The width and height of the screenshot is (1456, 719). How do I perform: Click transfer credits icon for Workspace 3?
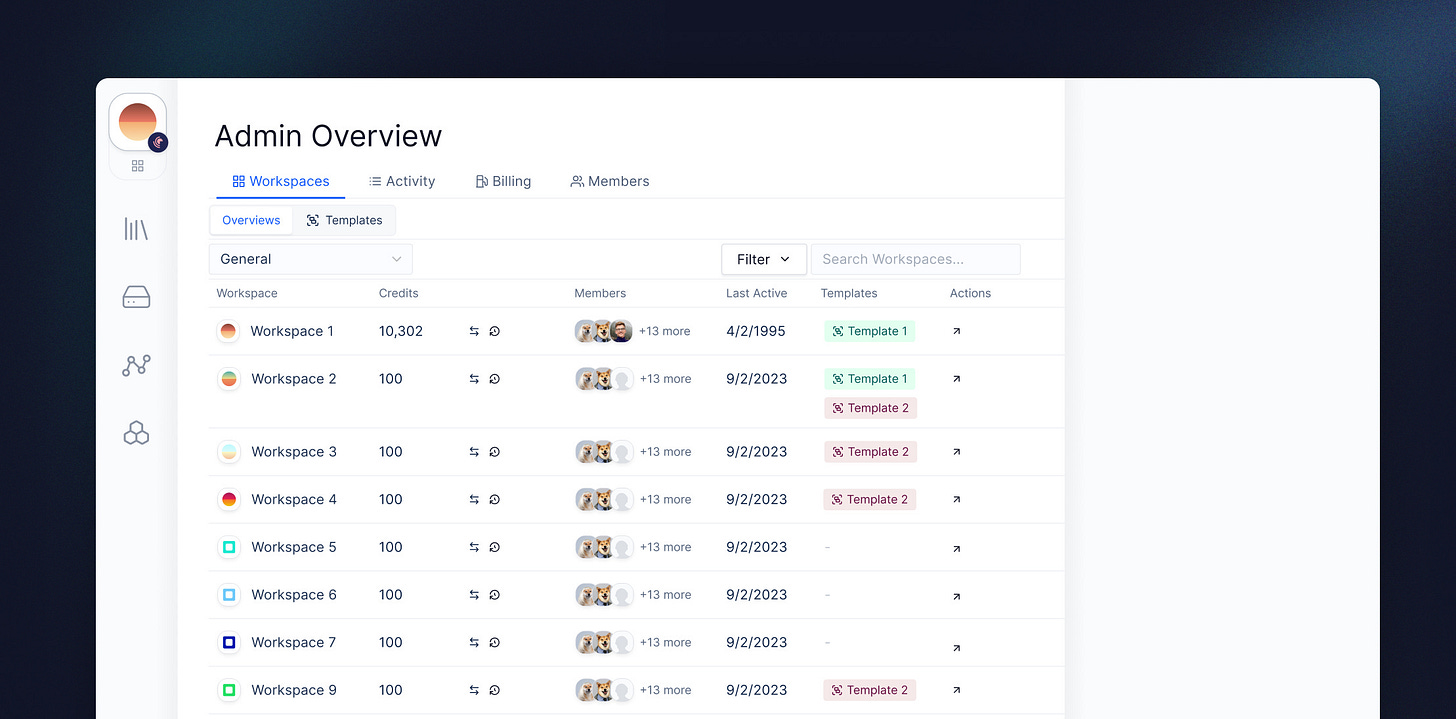pyautogui.click(x=474, y=452)
